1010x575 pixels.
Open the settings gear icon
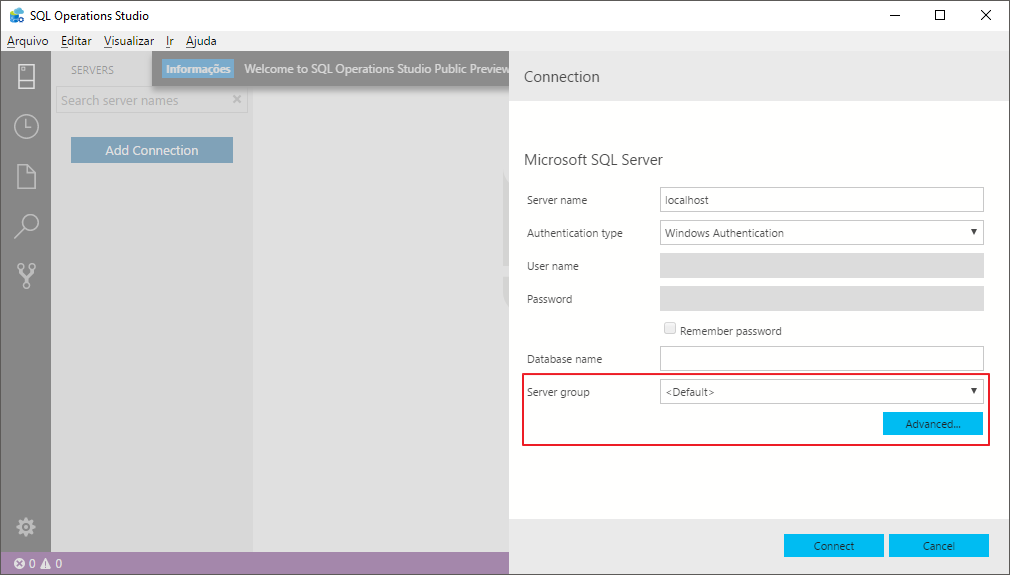click(26, 527)
